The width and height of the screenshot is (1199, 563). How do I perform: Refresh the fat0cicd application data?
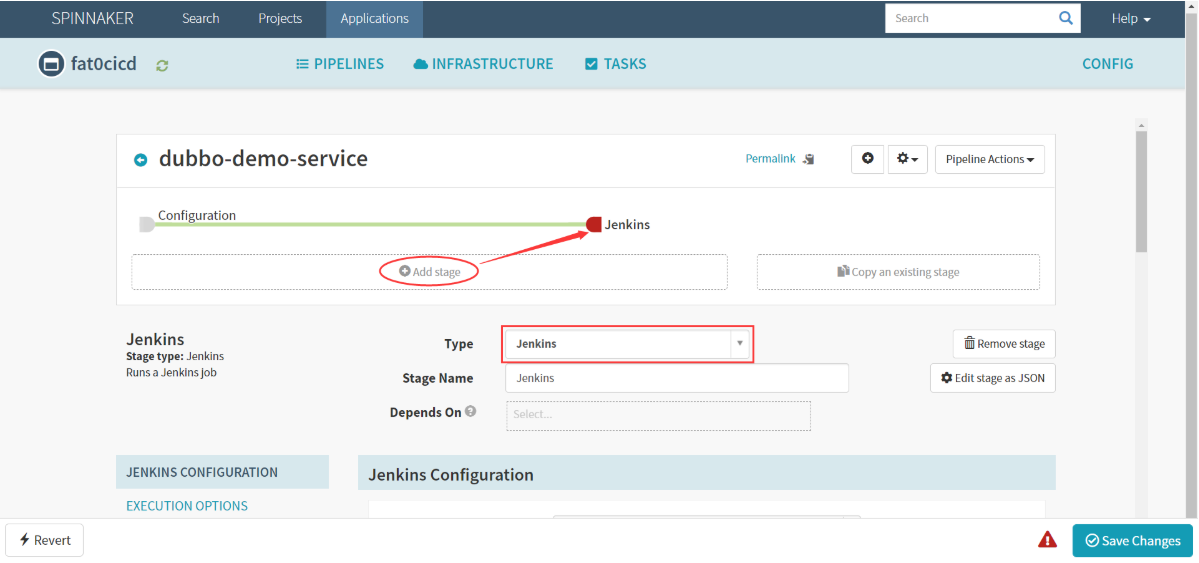[162, 66]
